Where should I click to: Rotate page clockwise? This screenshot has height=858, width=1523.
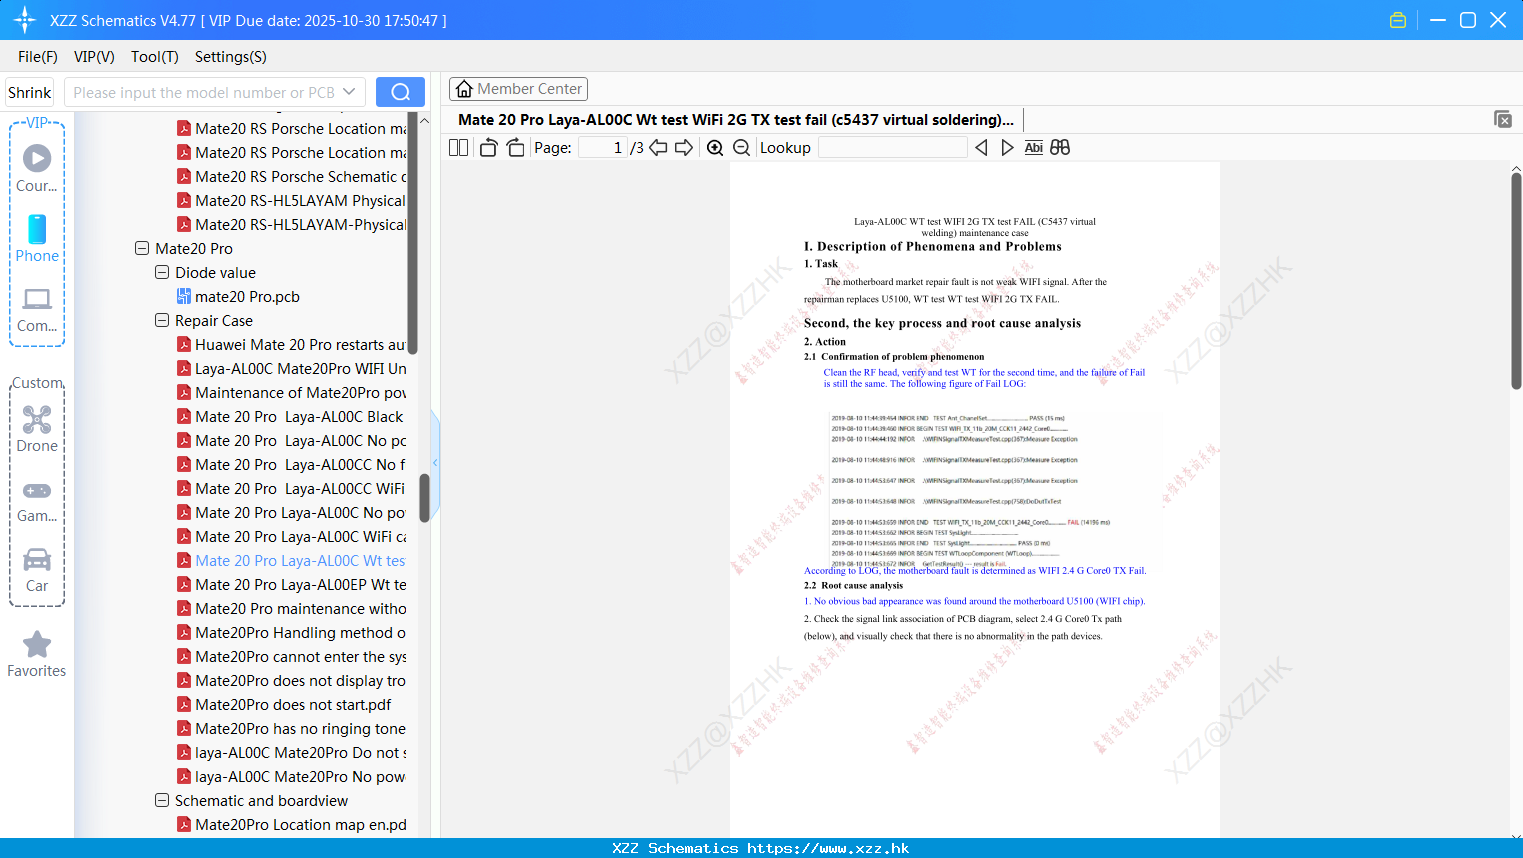click(x=515, y=147)
